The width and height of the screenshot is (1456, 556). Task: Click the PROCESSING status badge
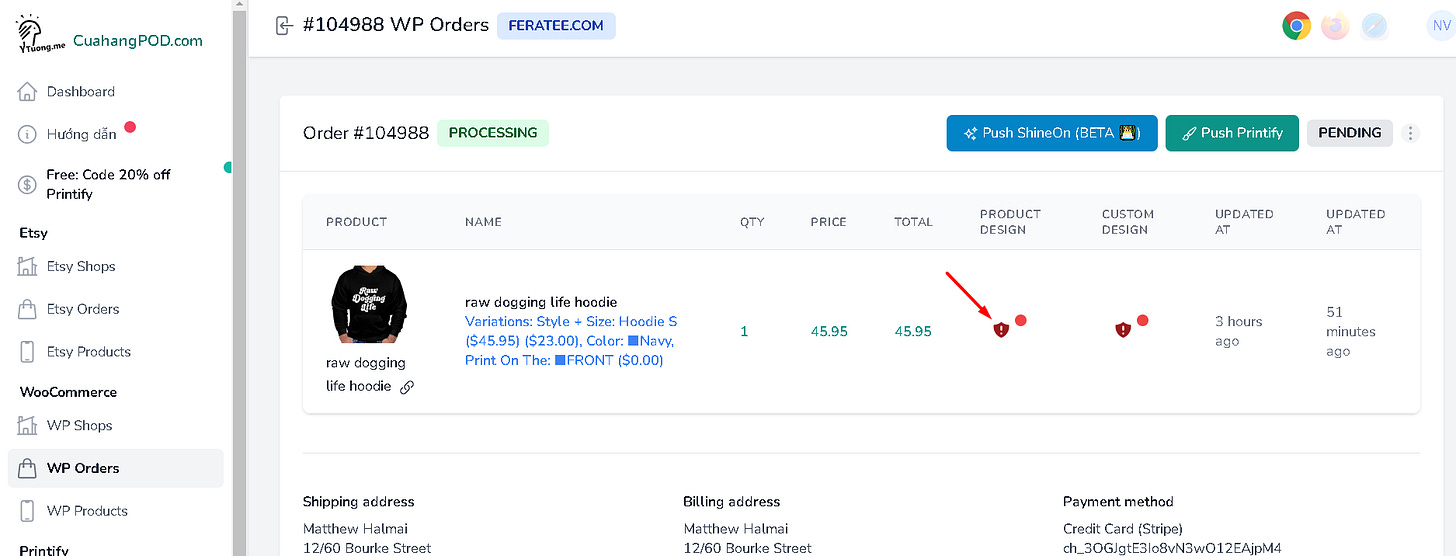point(493,133)
